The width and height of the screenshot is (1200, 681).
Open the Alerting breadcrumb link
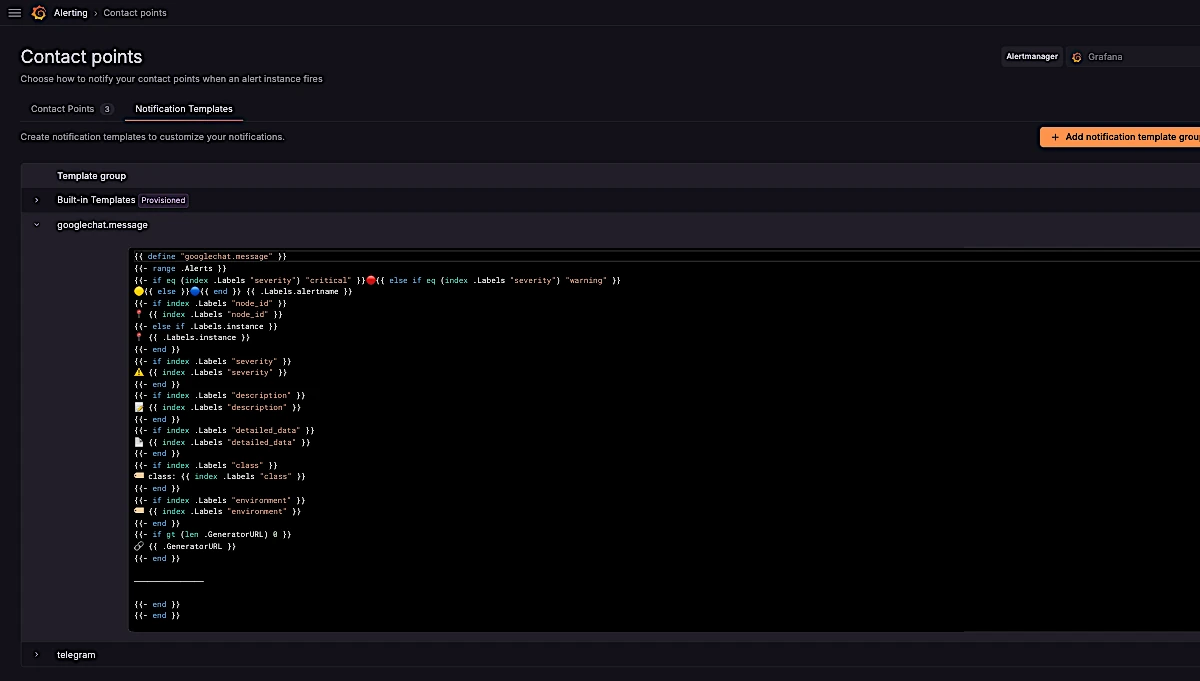point(70,13)
